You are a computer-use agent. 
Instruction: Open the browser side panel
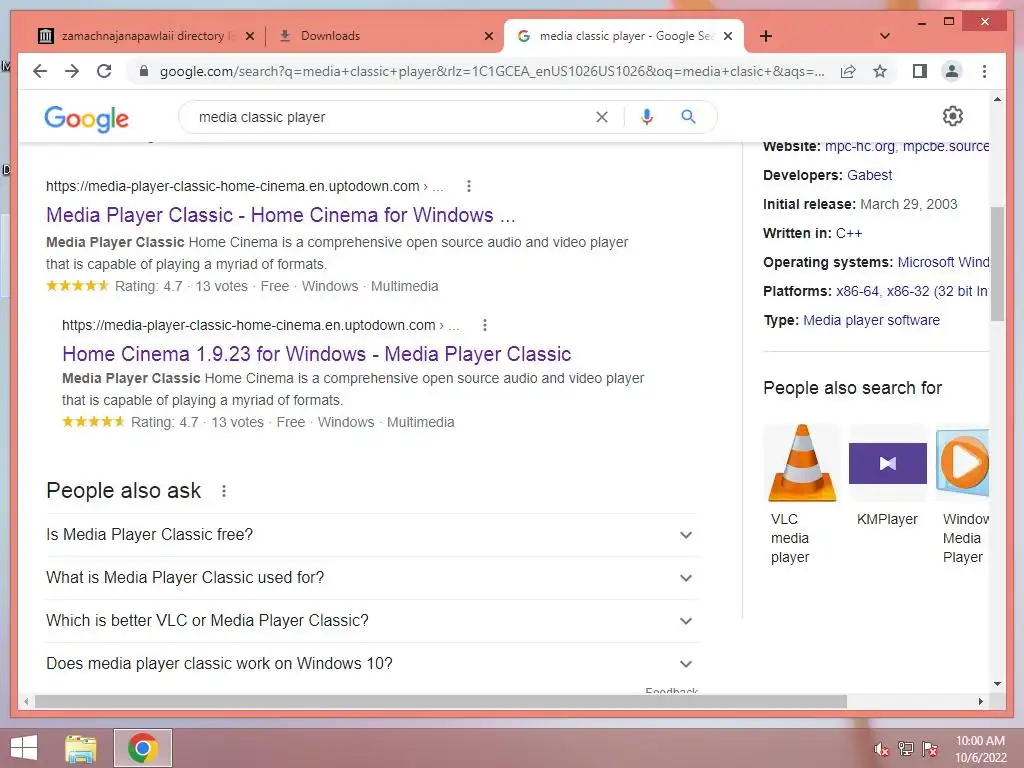(x=920, y=71)
